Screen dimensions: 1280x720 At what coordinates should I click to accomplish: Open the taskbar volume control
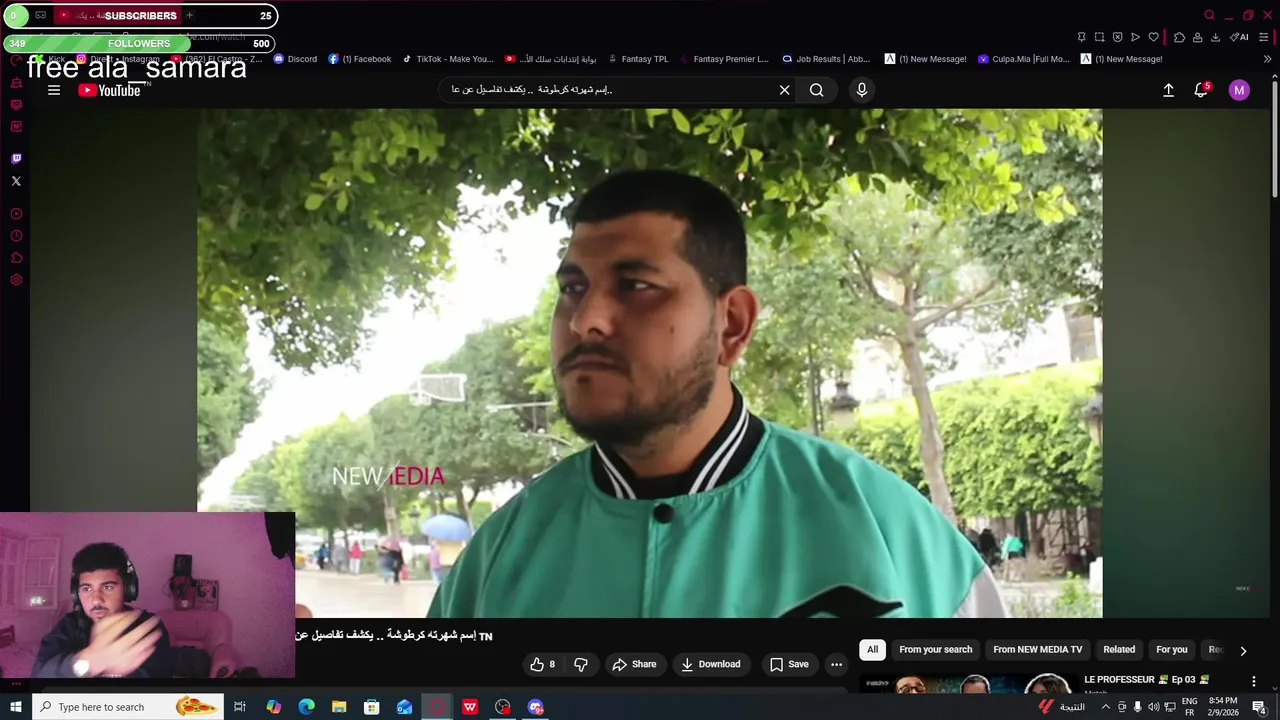coord(1153,707)
